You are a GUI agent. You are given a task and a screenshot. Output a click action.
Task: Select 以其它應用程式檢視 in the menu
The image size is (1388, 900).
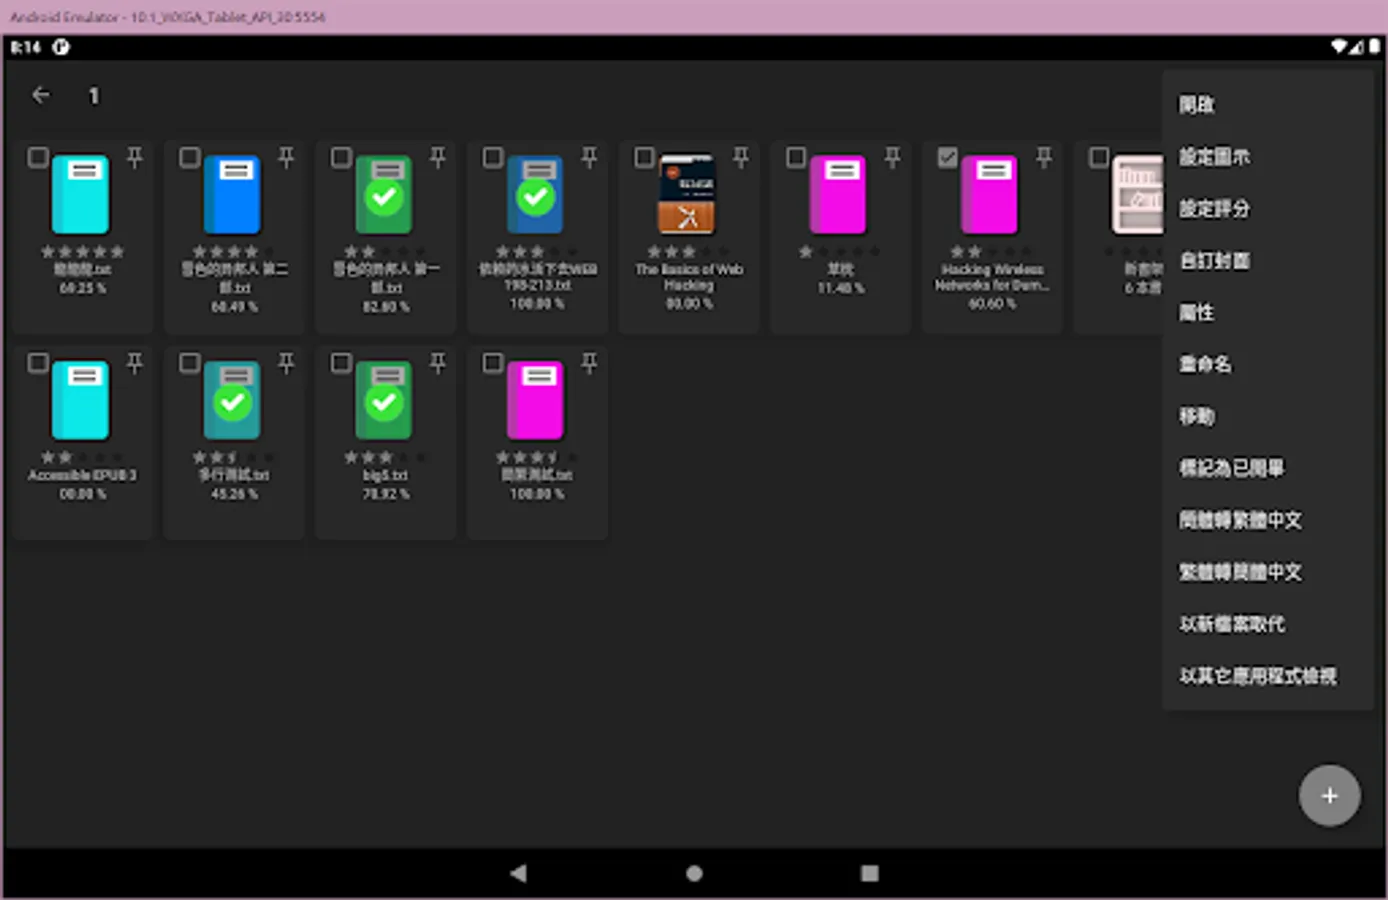pyautogui.click(x=1267, y=676)
